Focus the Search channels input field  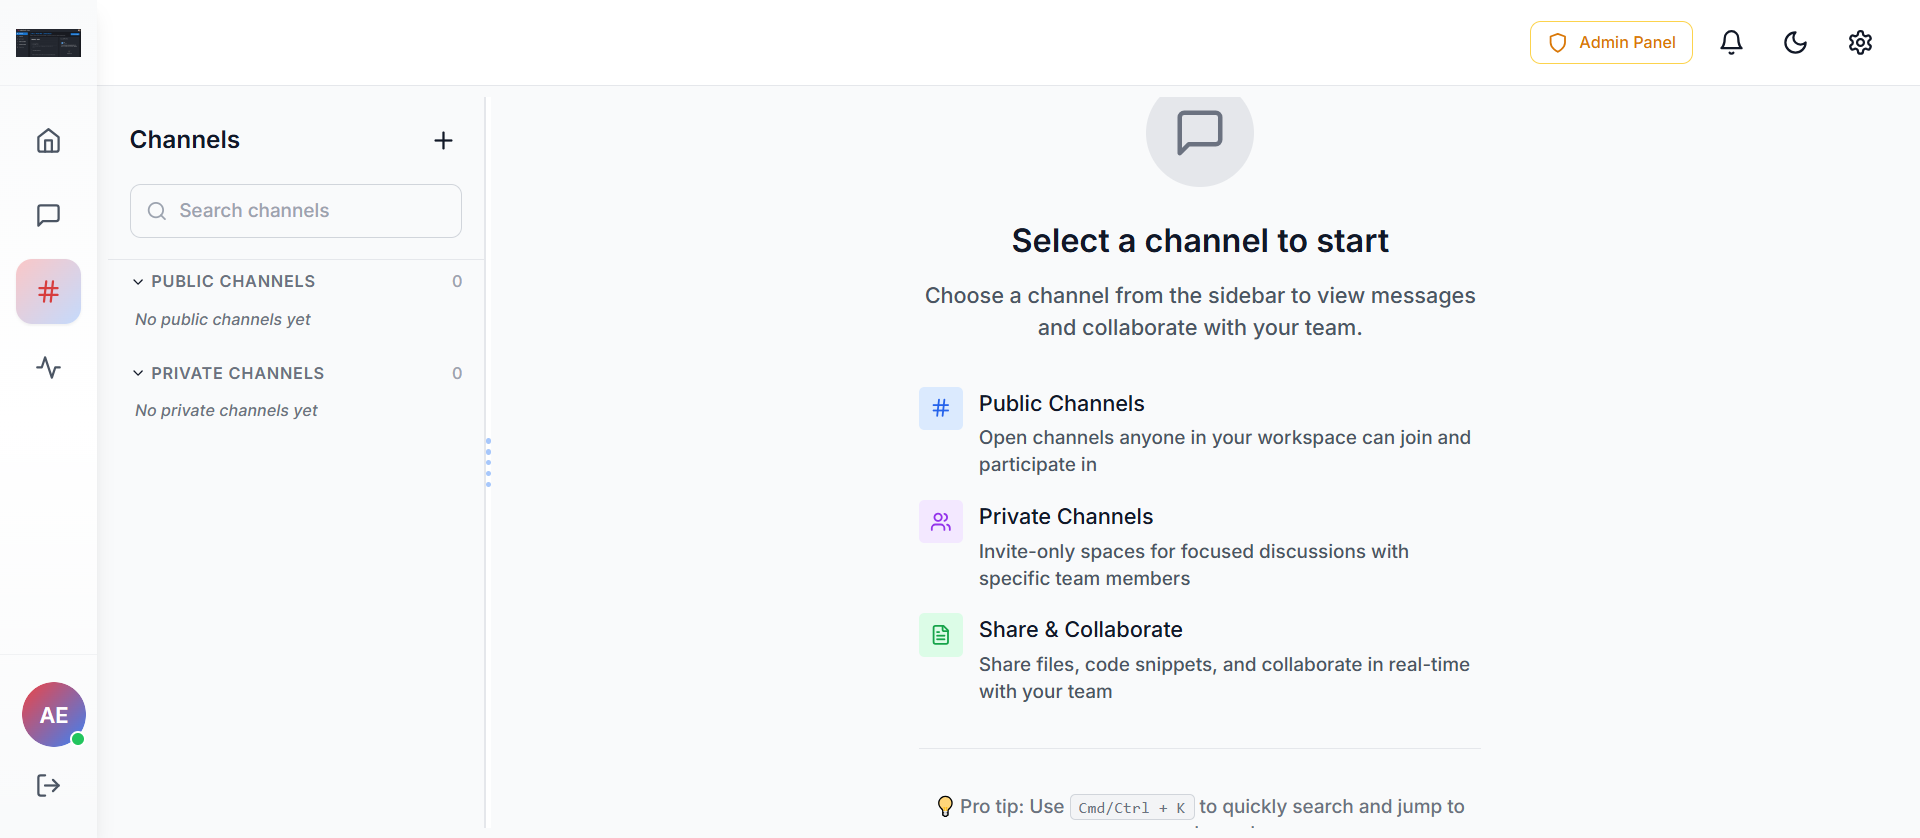click(x=296, y=211)
